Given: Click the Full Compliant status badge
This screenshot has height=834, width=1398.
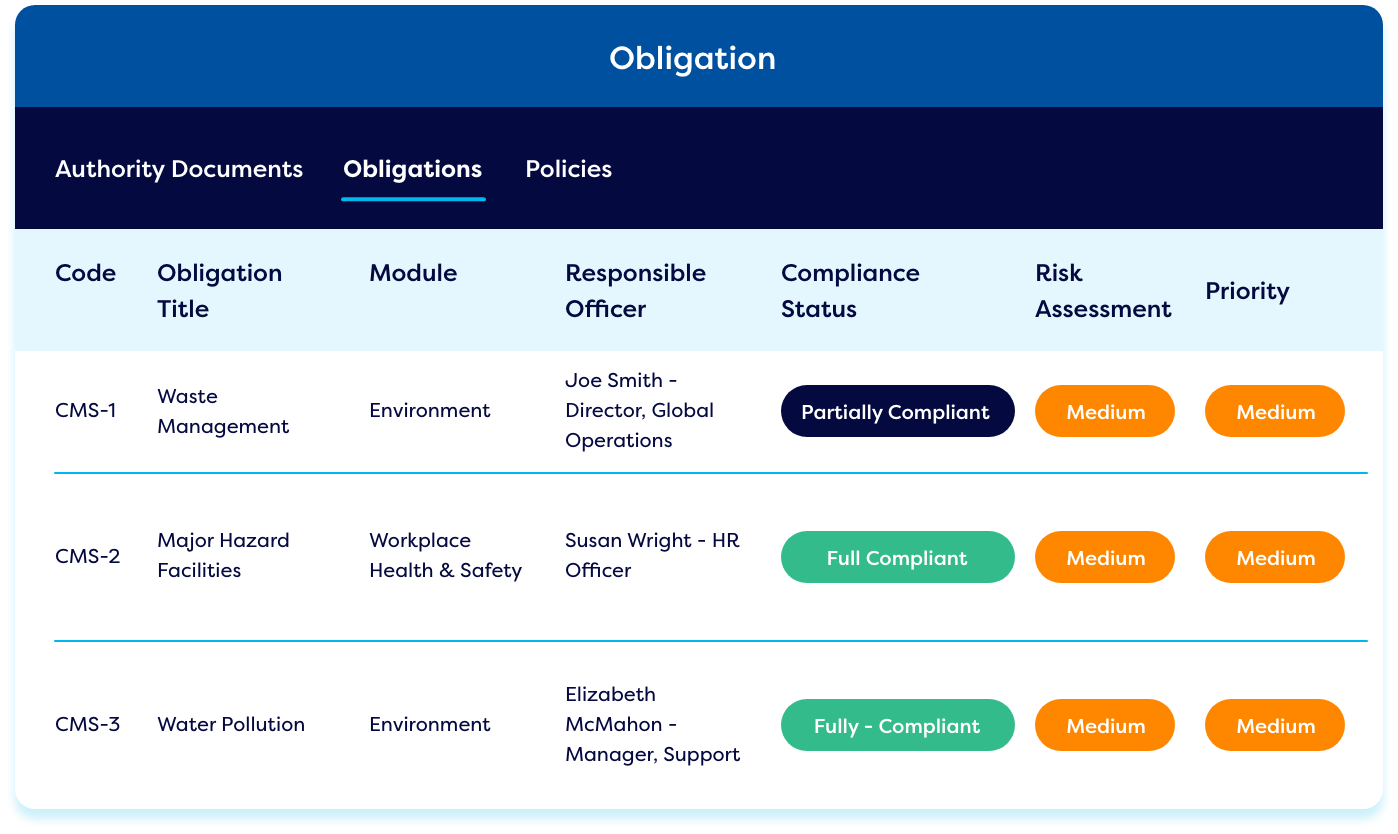Looking at the screenshot, I should (898, 557).
